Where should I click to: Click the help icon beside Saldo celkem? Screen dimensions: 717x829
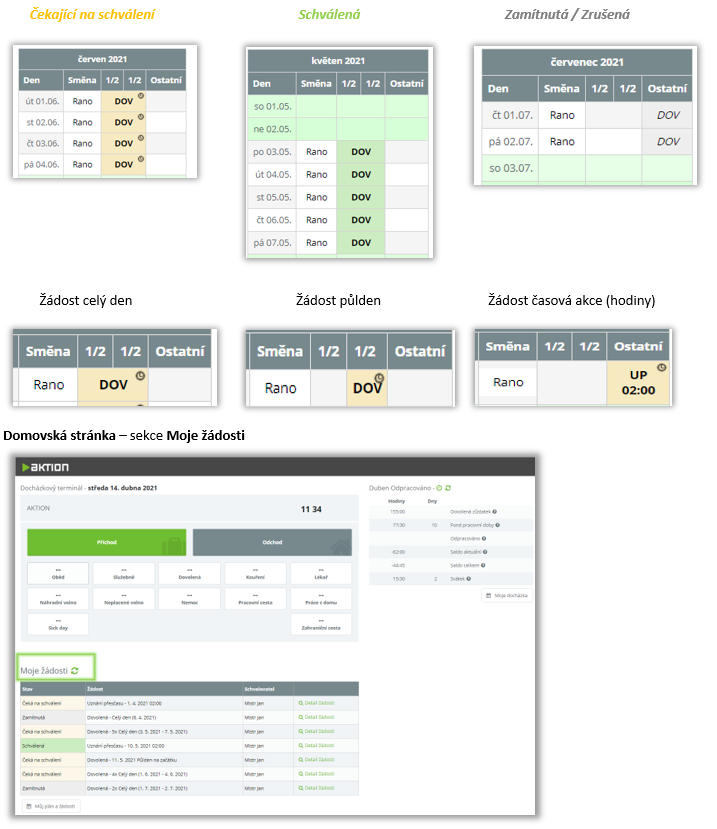coord(481,564)
